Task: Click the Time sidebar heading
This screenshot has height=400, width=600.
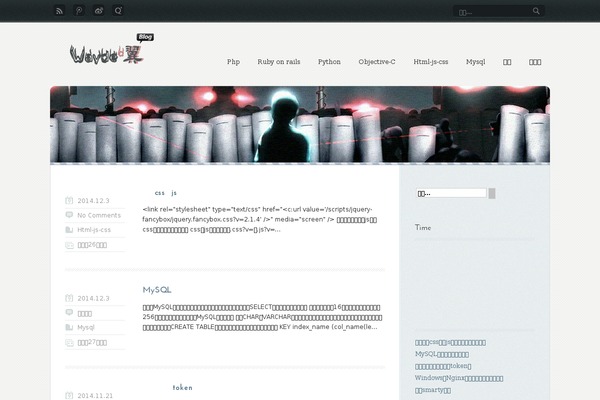Action: [x=423, y=227]
